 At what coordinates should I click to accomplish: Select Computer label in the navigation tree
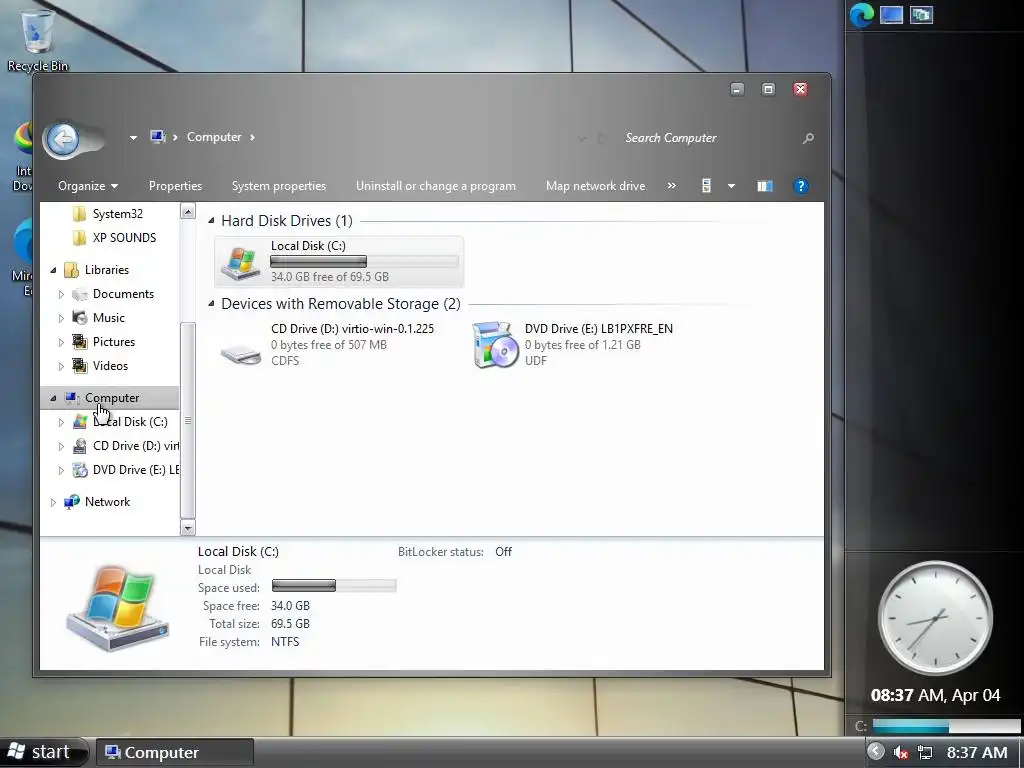pyautogui.click(x=112, y=398)
